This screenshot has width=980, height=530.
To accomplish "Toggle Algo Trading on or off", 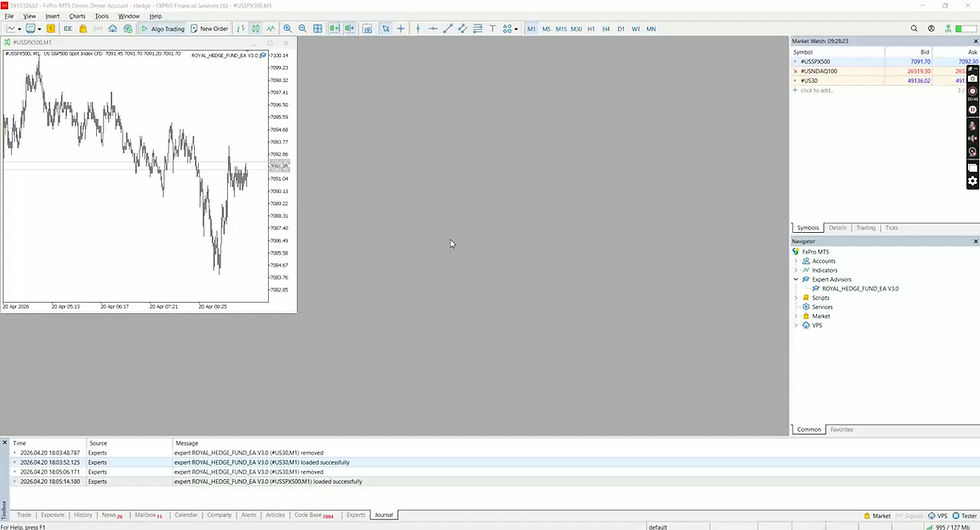I will (x=162, y=29).
